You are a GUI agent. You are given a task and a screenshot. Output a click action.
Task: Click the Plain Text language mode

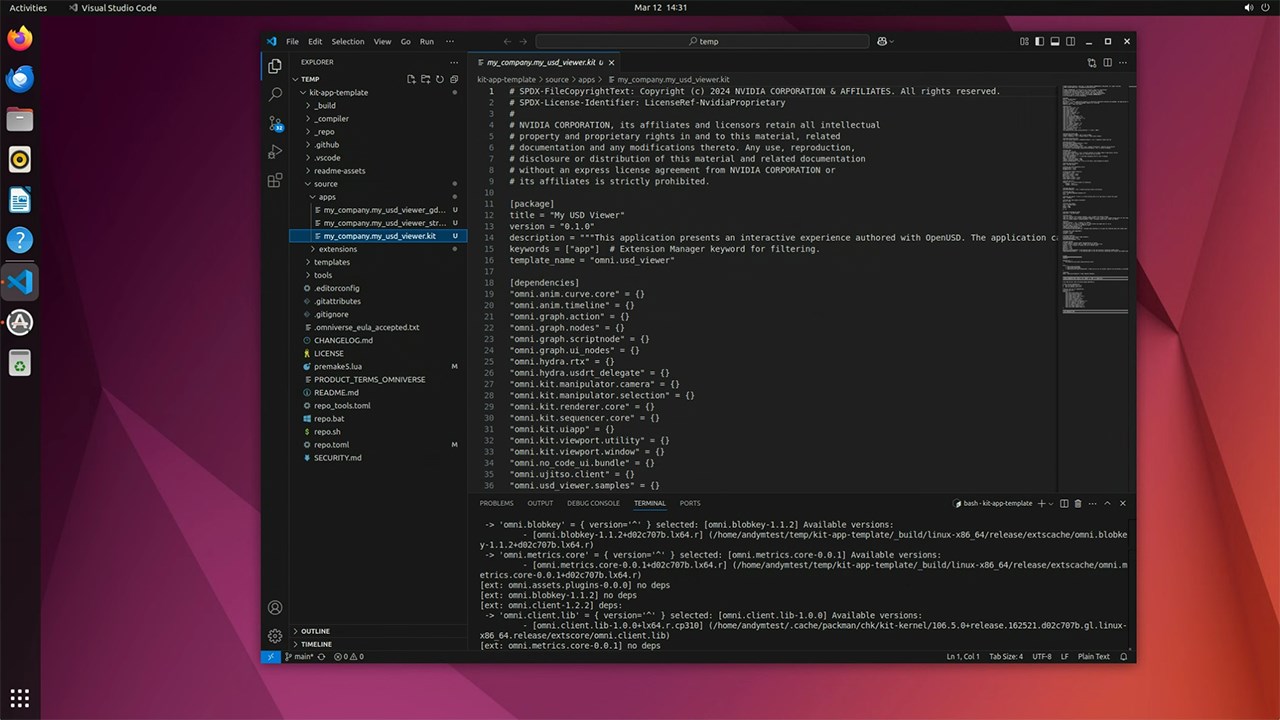click(x=1094, y=657)
